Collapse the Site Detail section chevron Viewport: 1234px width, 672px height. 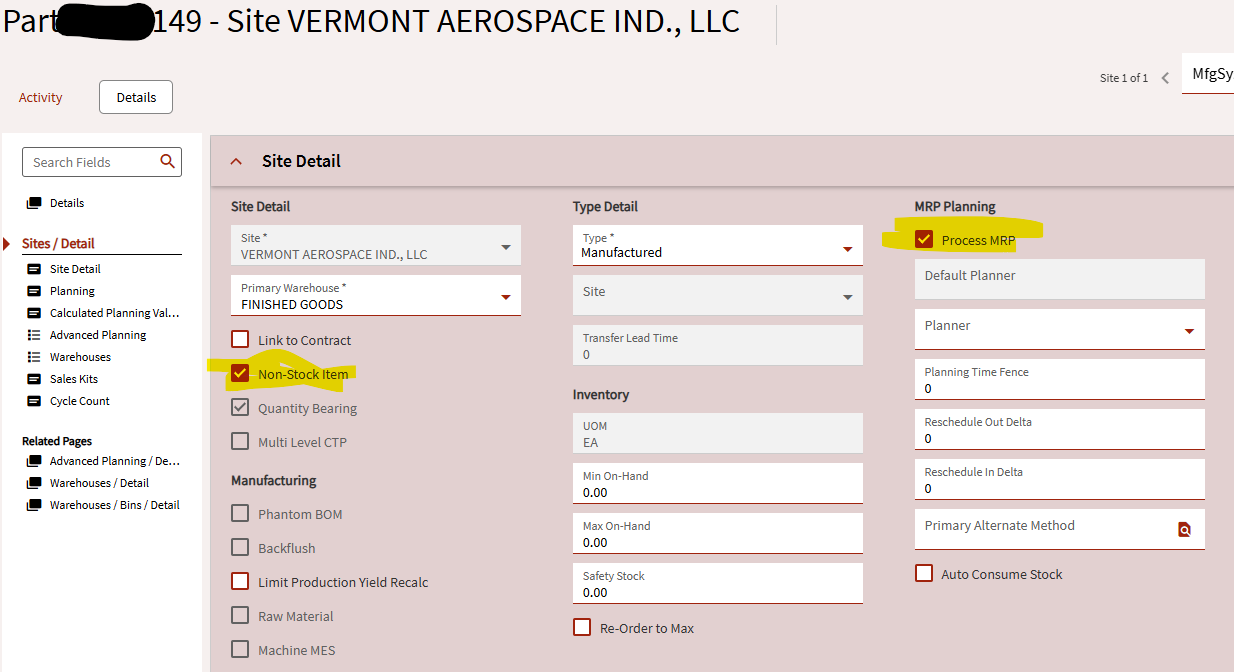[237, 161]
